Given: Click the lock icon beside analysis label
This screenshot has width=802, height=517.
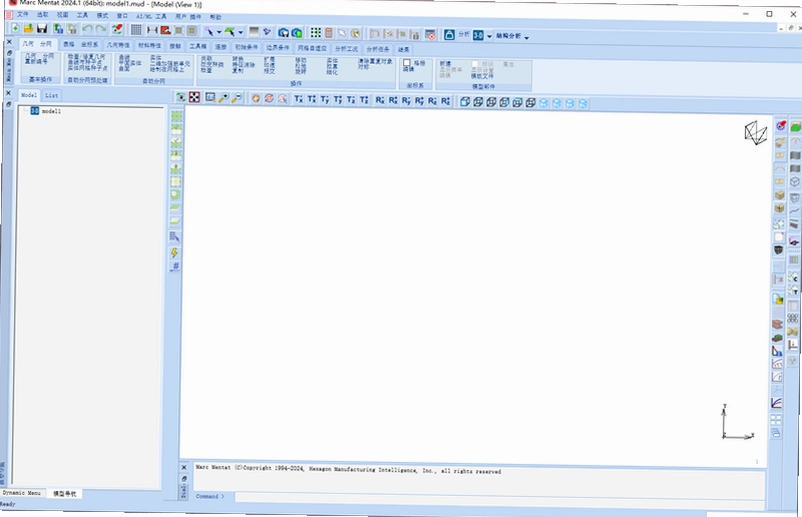Looking at the screenshot, I should click(449, 34).
